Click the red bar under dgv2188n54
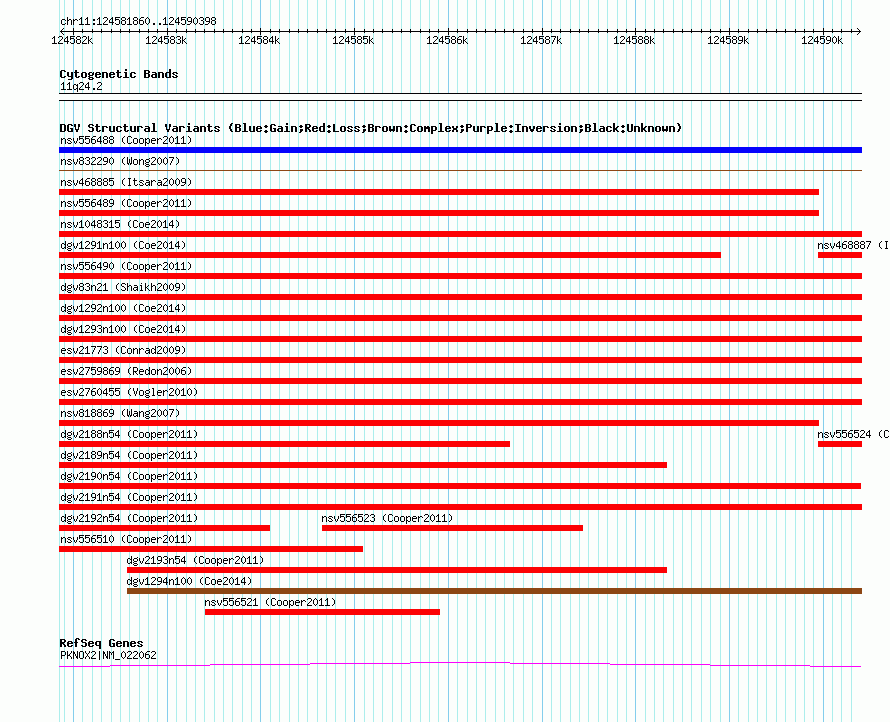The height and width of the screenshot is (722, 890). click(284, 444)
